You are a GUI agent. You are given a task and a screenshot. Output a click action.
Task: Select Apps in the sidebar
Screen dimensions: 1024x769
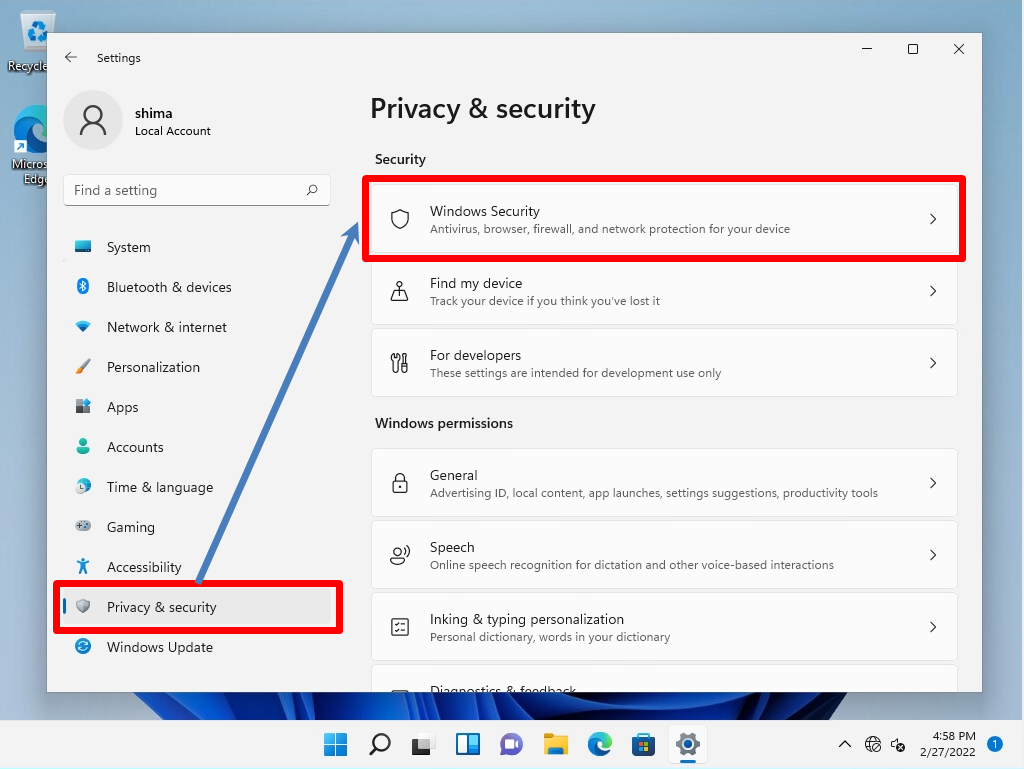(x=197, y=407)
